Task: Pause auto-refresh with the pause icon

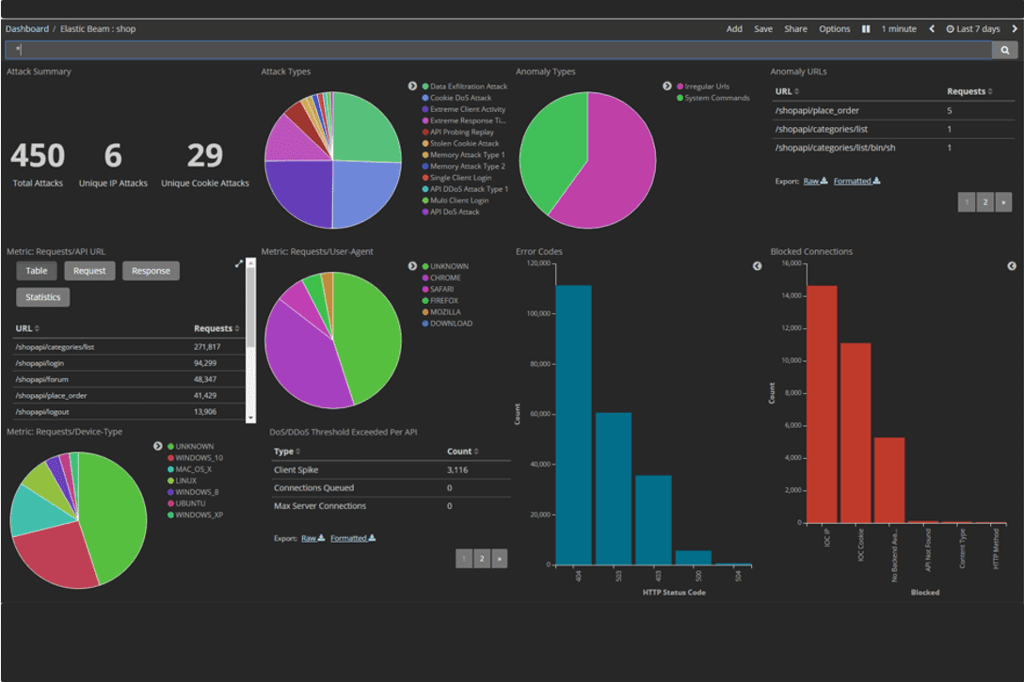Action: (865, 29)
